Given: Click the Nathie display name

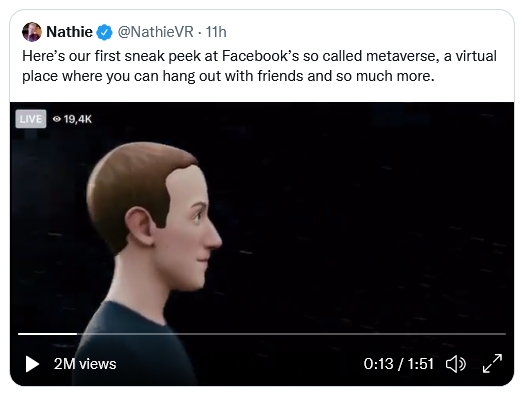Looking at the screenshot, I should coord(69,32).
